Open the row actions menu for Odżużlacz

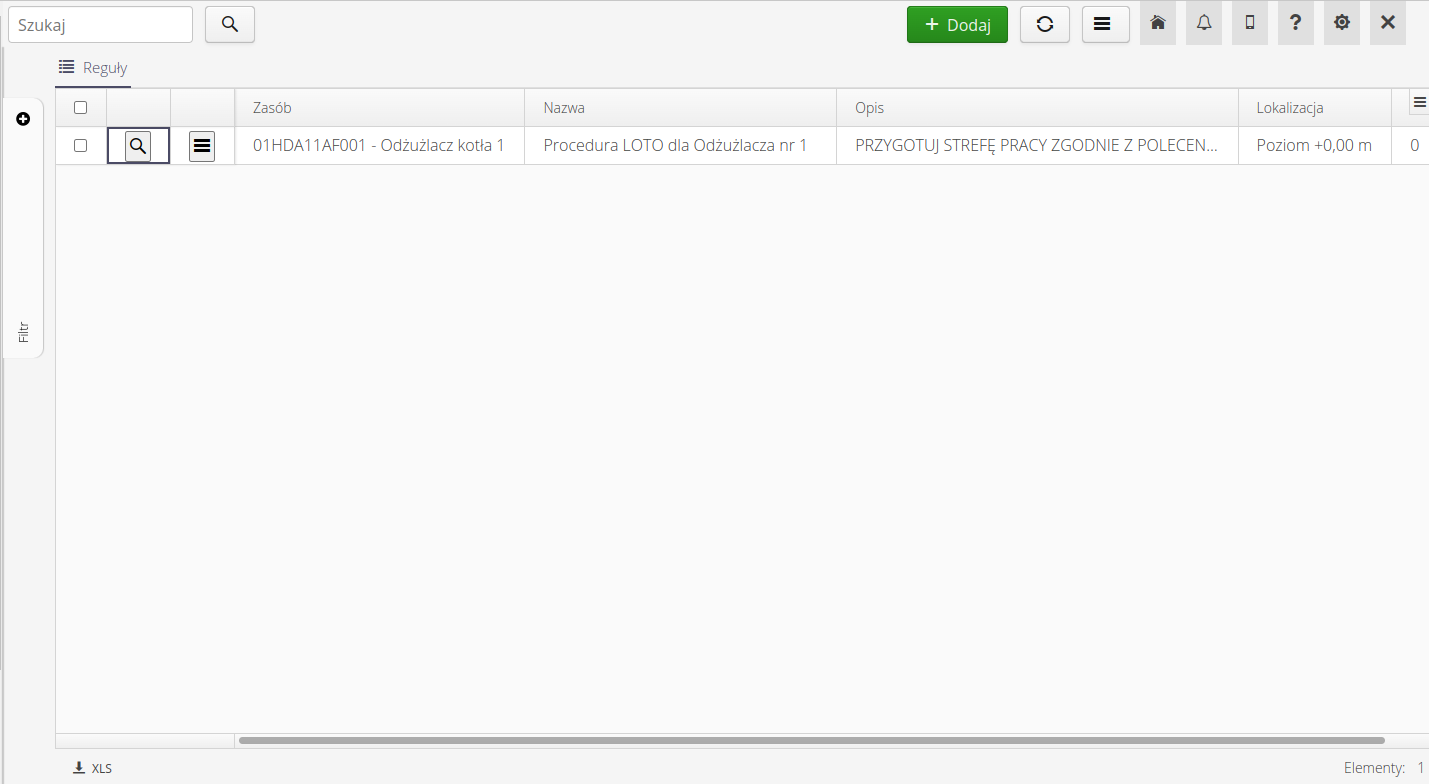pyautogui.click(x=202, y=146)
